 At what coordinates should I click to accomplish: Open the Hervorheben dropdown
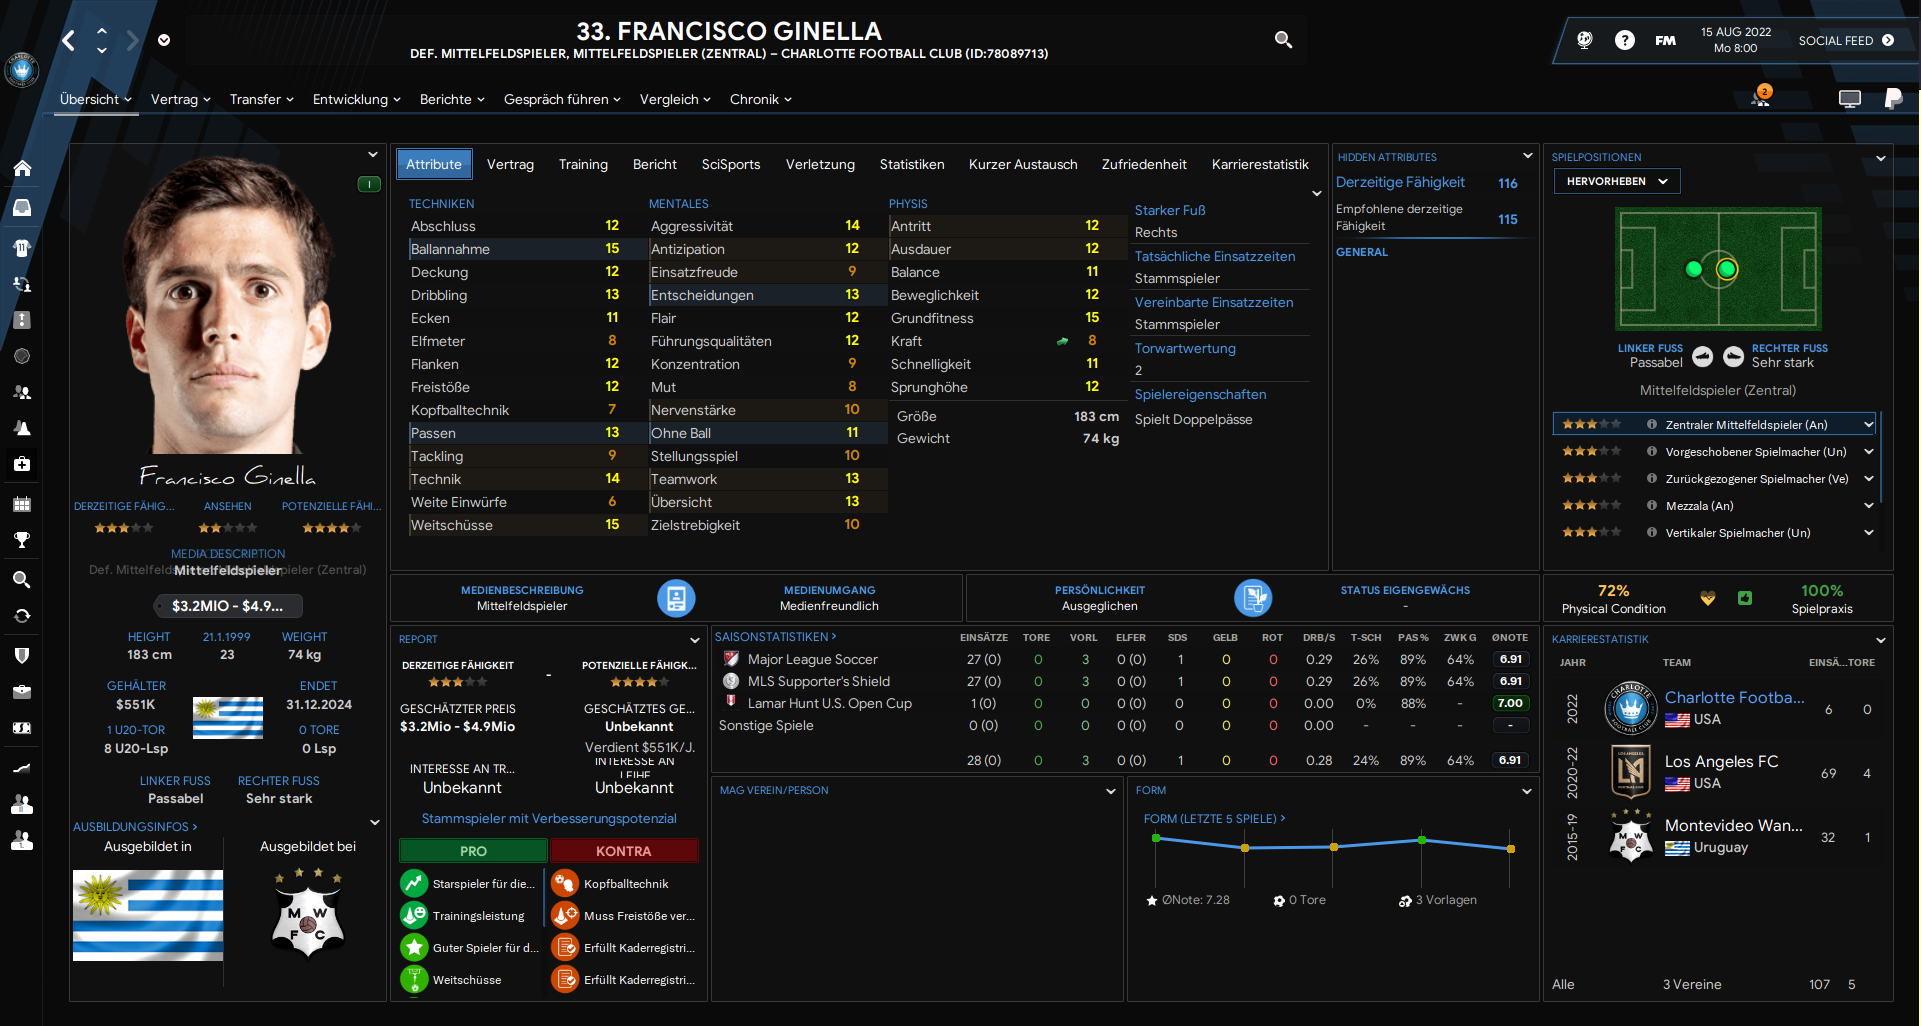tap(1617, 181)
